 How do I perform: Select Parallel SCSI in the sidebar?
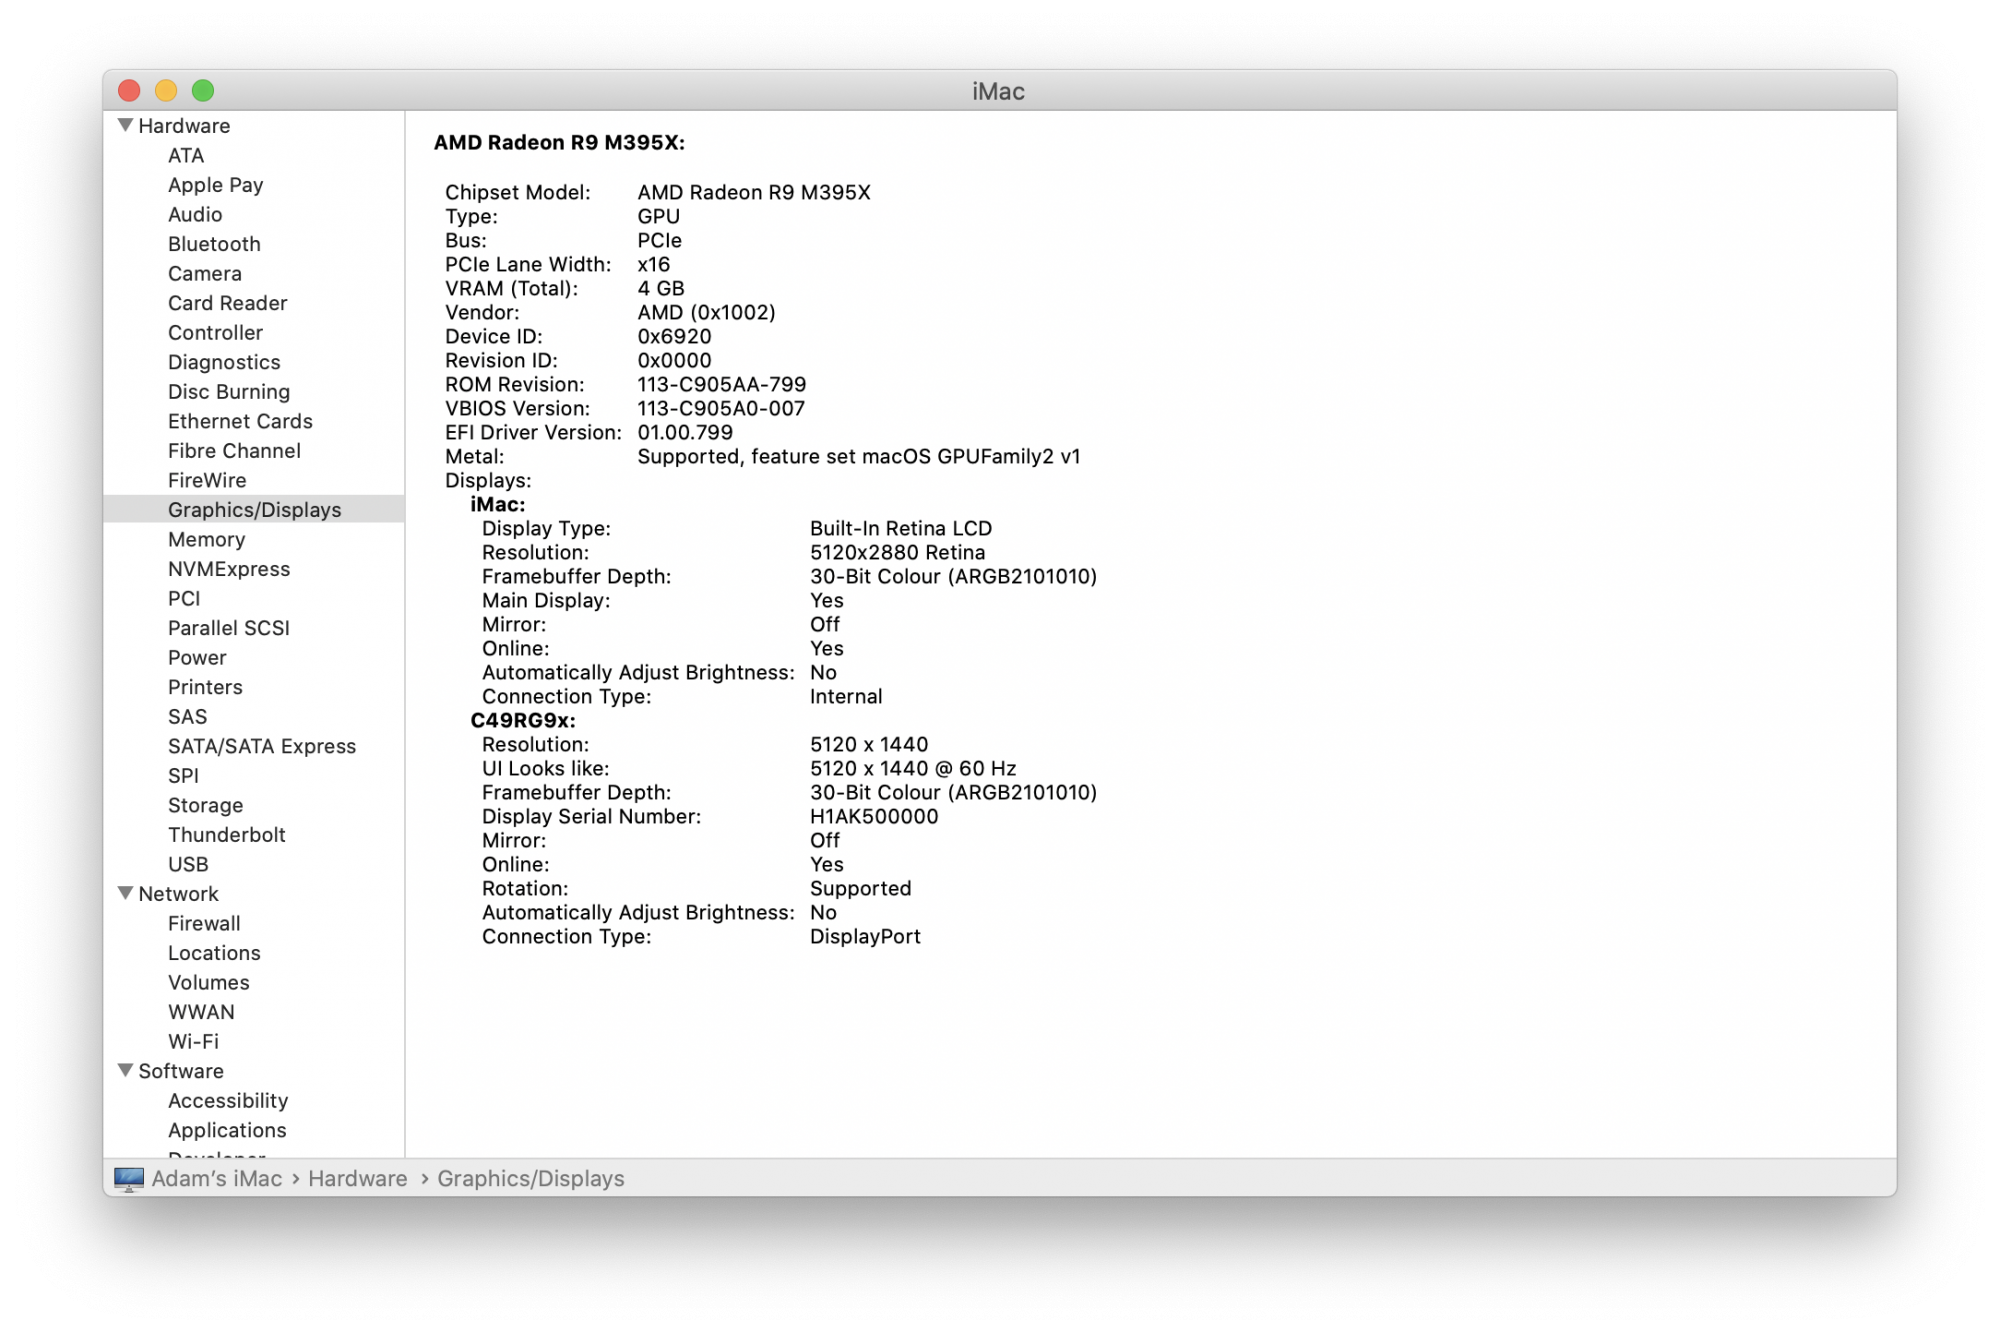[229, 627]
